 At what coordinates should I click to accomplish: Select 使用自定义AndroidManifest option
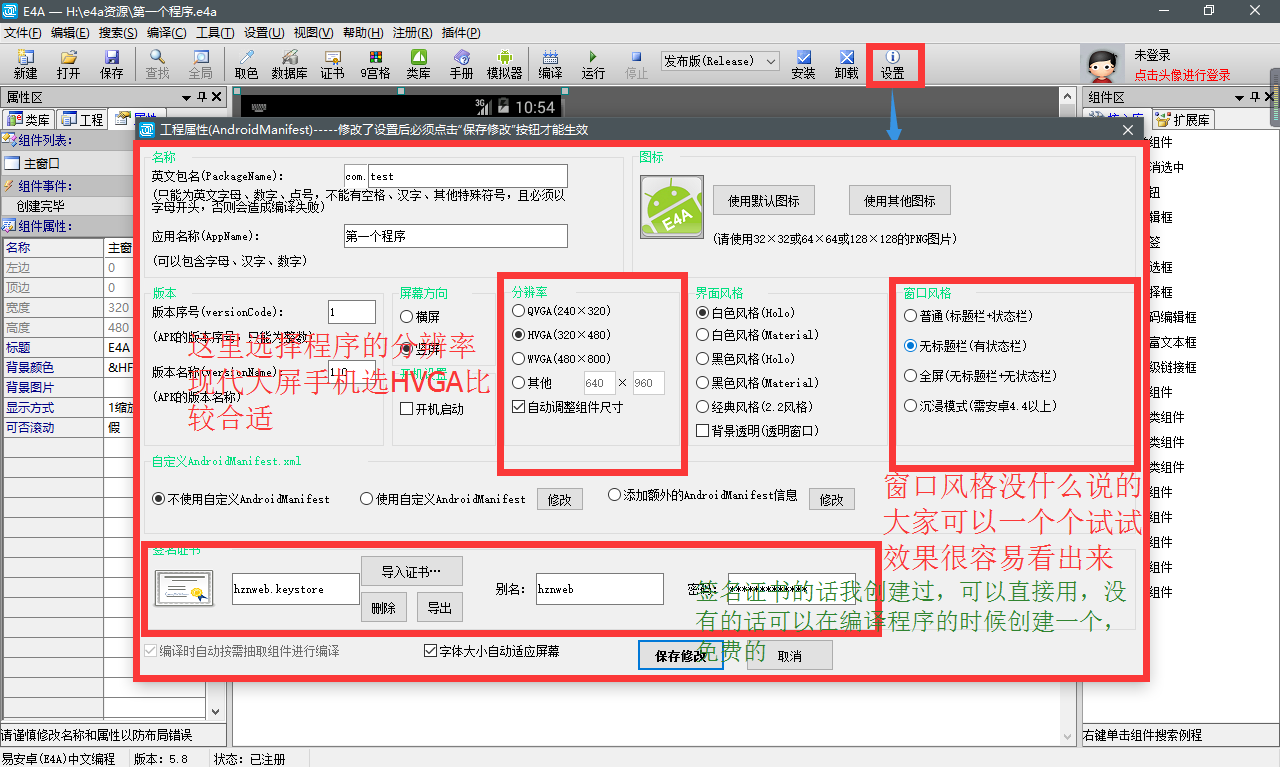click(367, 498)
